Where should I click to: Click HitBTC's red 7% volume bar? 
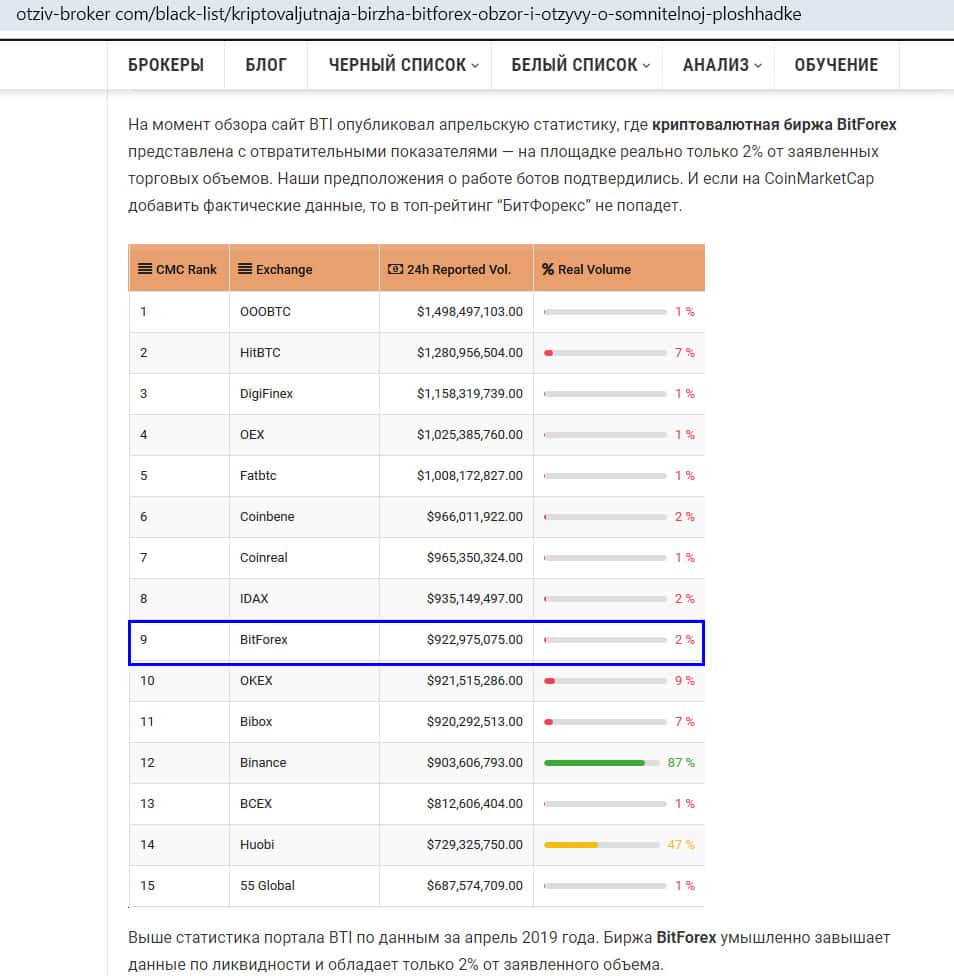click(x=548, y=353)
